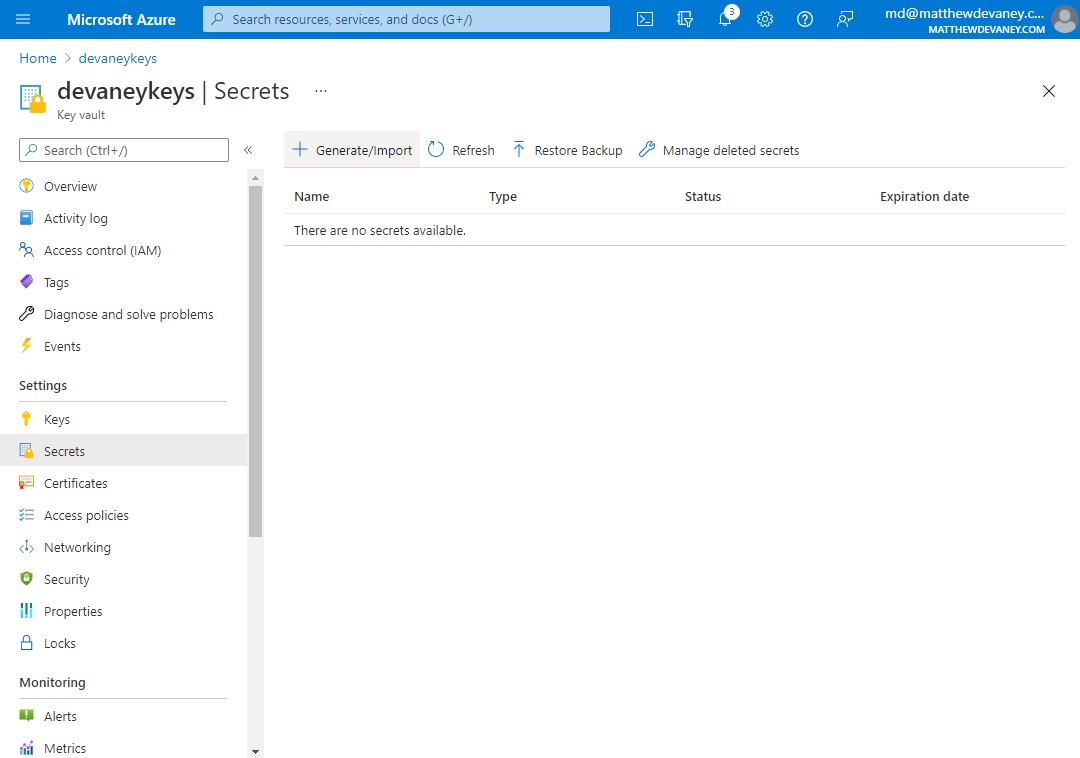Refresh the secrets list

tap(461, 149)
